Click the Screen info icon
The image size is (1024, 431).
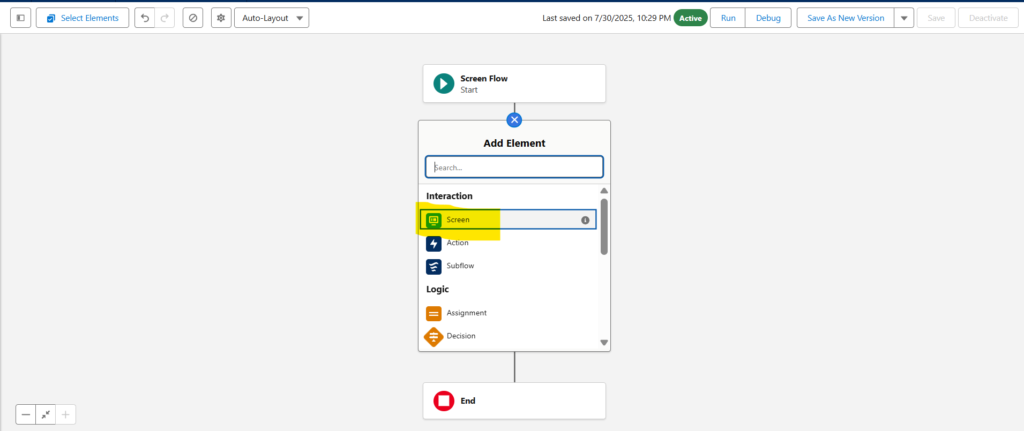click(585, 220)
